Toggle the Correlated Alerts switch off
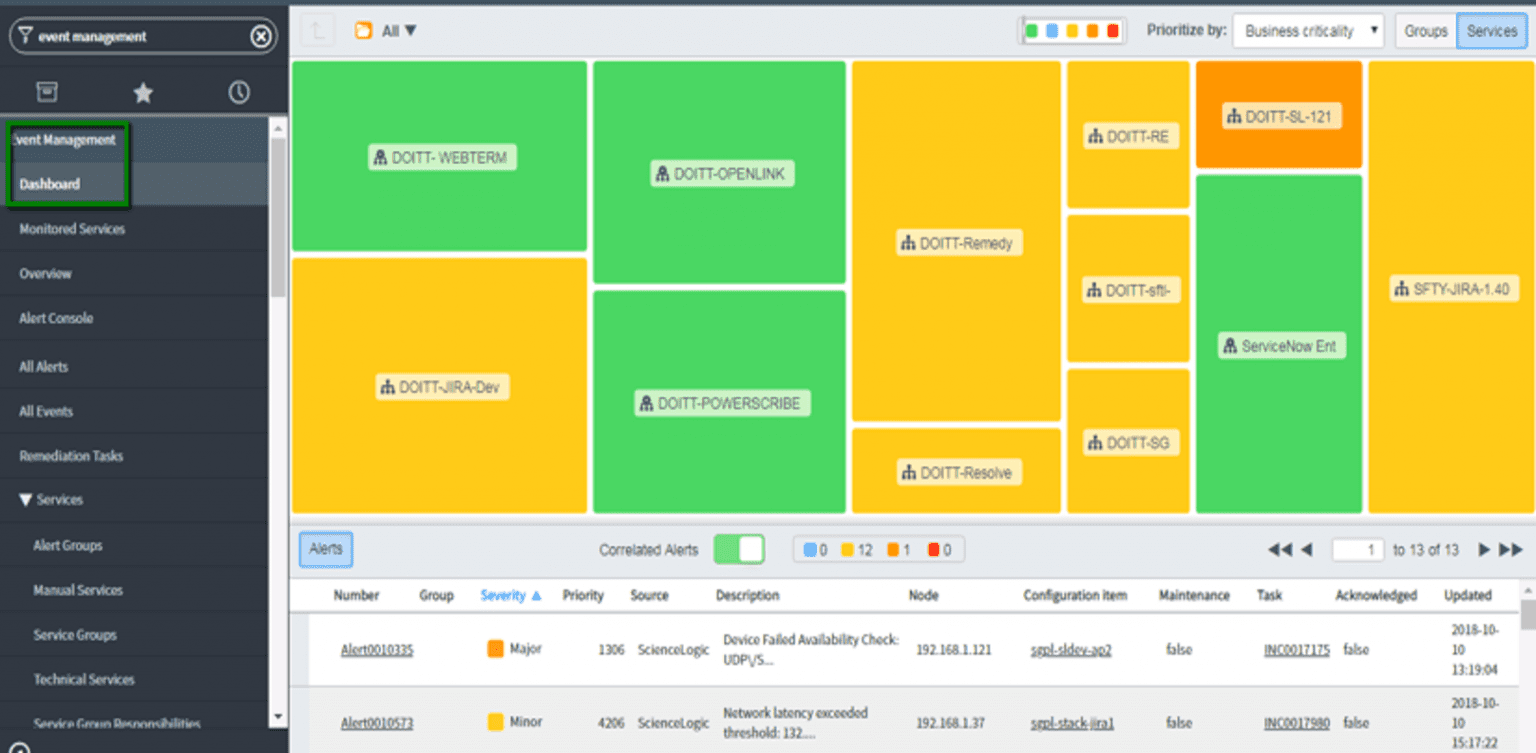 coord(739,548)
